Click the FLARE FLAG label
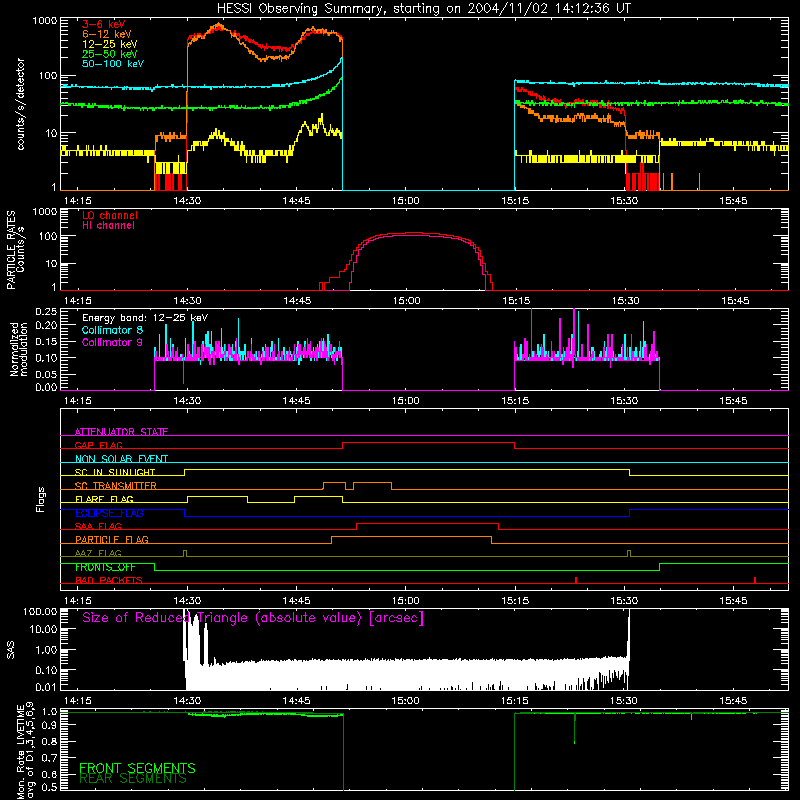The height and width of the screenshot is (800, 800). click(x=104, y=499)
